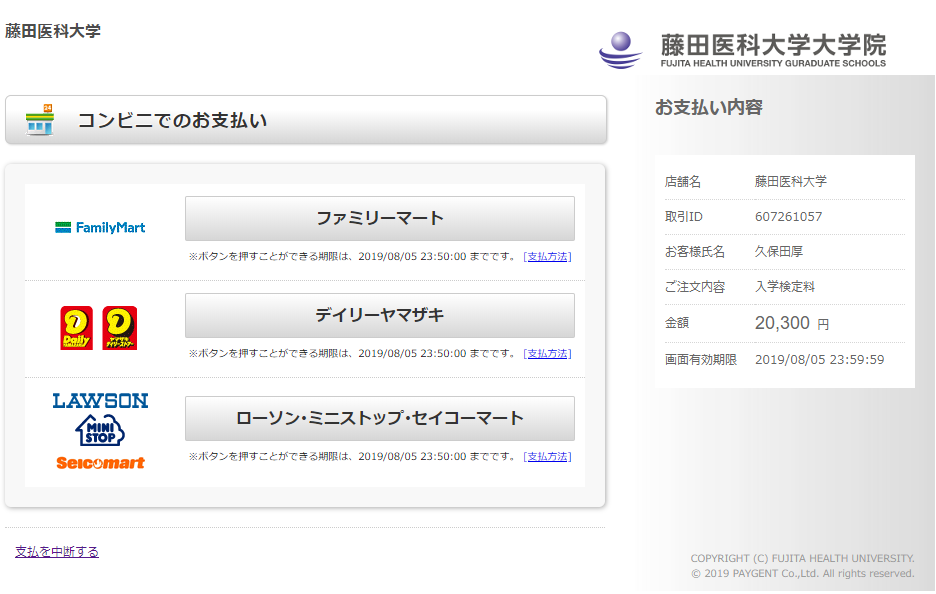Viewport: 936px width, 594px height.
Task: Click the 店舗名 label
Action: coord(682,181)
